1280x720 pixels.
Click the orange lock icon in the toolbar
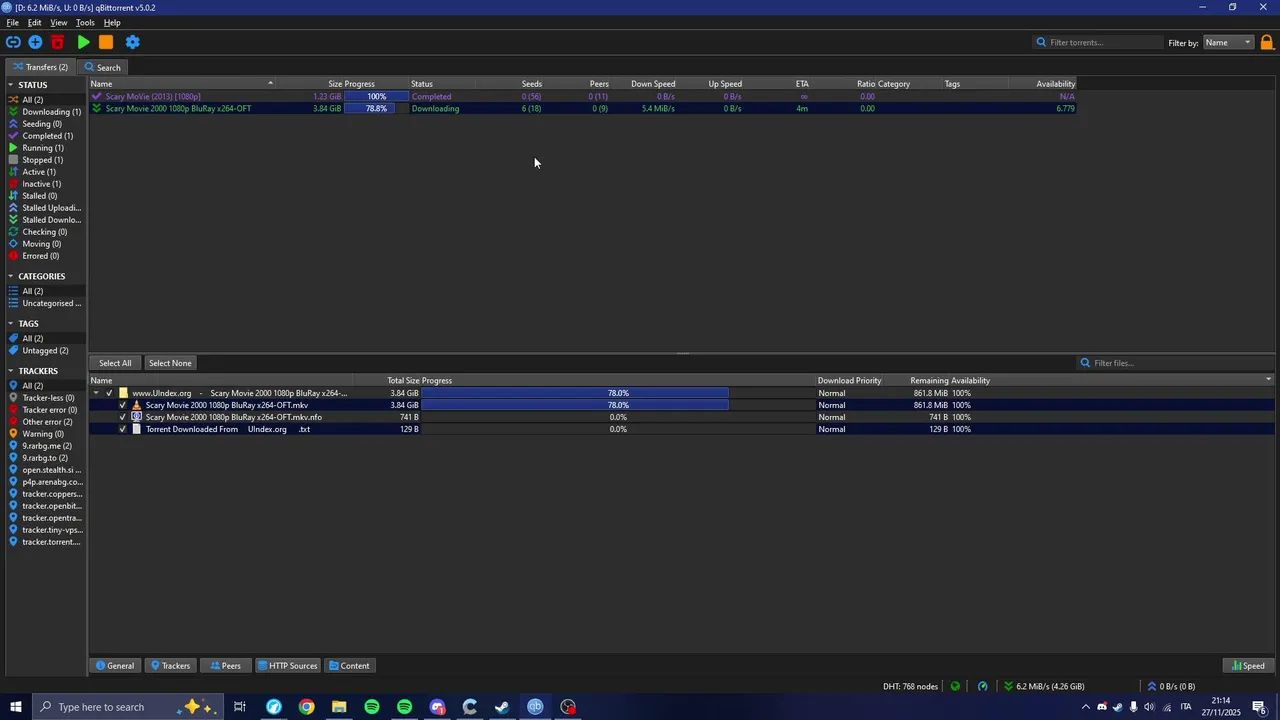1267,42
